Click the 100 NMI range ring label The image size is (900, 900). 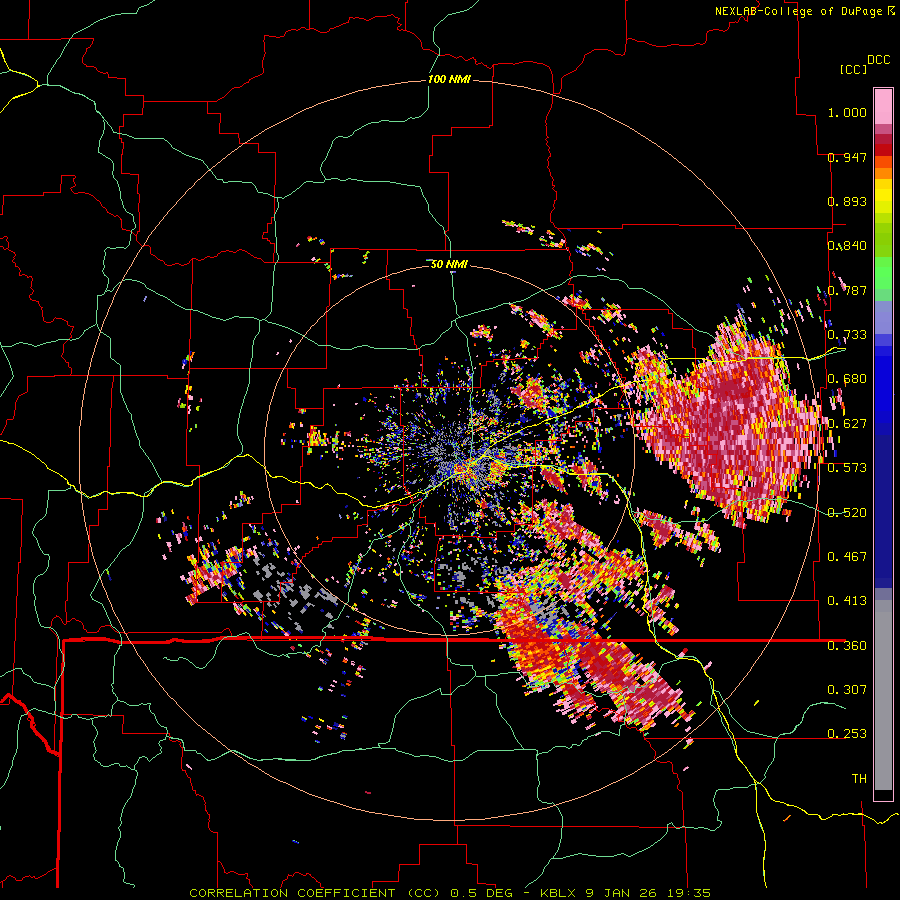point(449,79)
